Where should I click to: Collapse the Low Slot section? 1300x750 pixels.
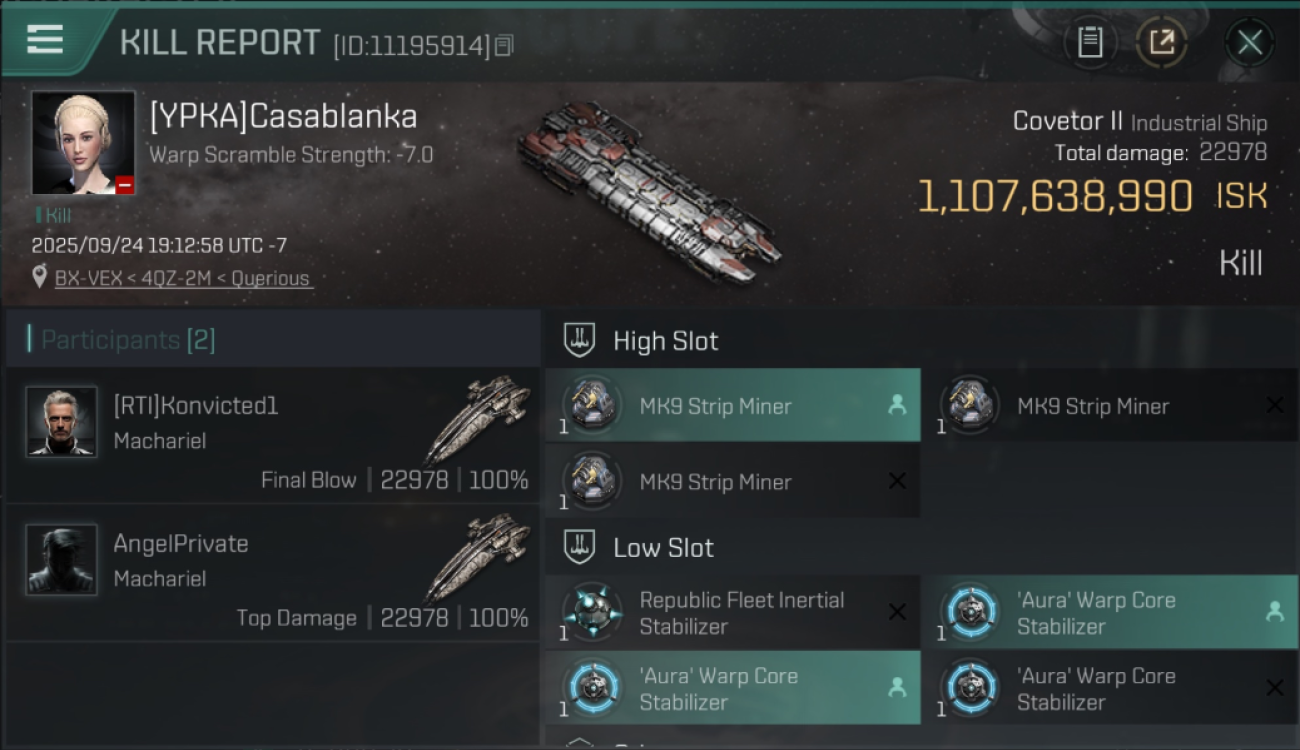580,548
